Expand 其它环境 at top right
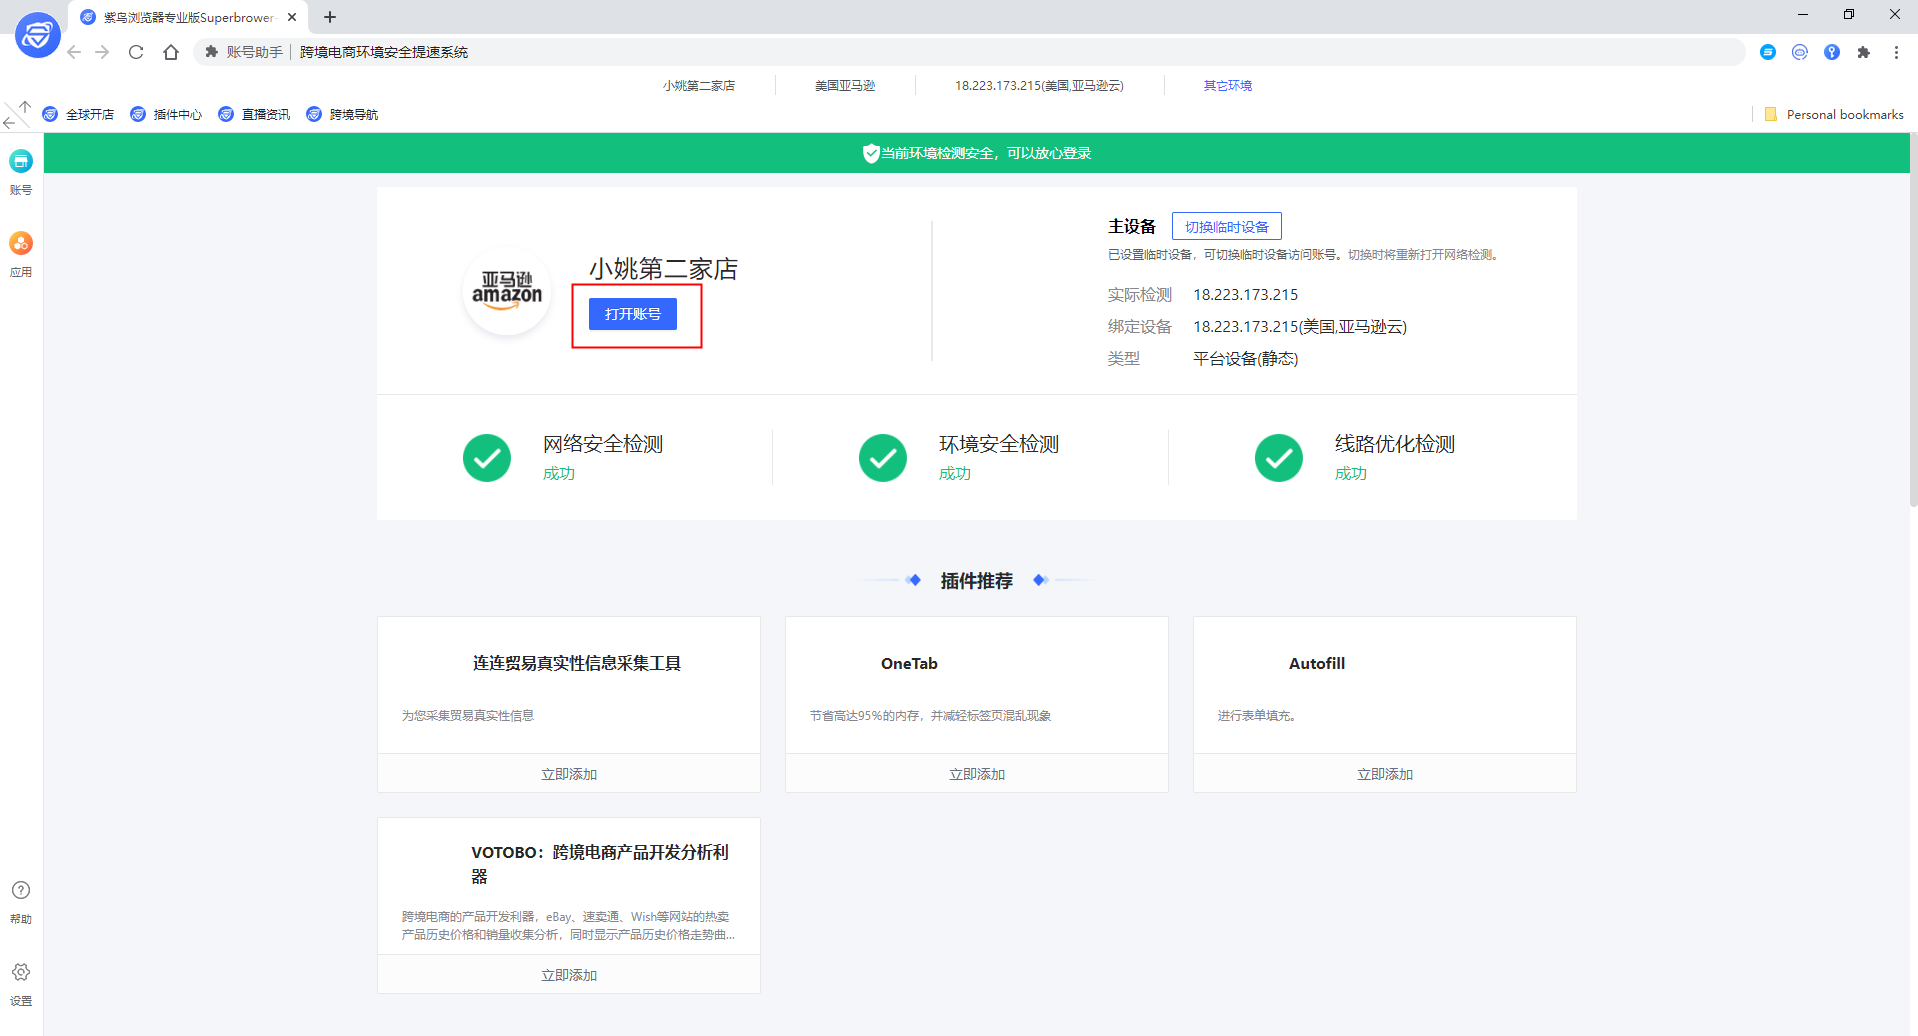1918x1036 pixels. 1227,85
